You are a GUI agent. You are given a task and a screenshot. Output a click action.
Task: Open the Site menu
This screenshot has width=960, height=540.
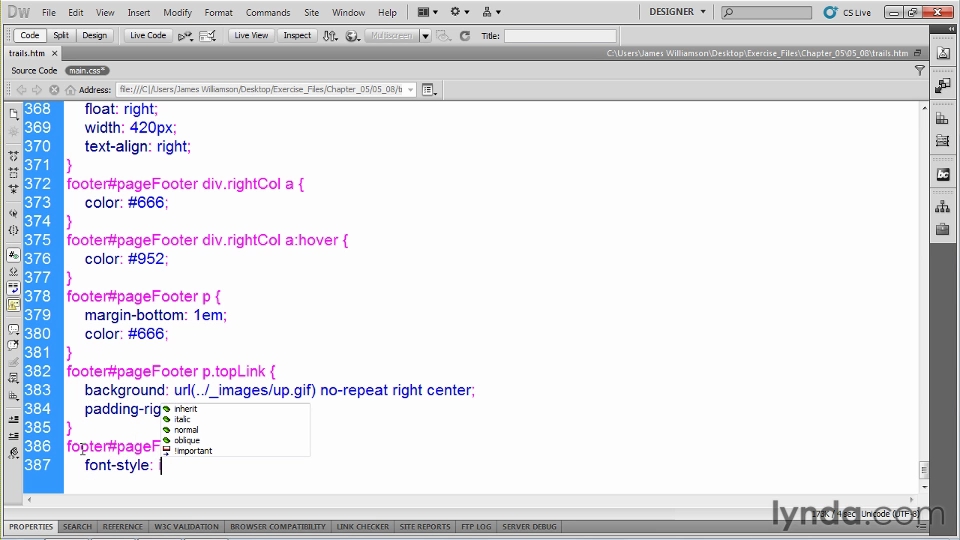point(312,12)
